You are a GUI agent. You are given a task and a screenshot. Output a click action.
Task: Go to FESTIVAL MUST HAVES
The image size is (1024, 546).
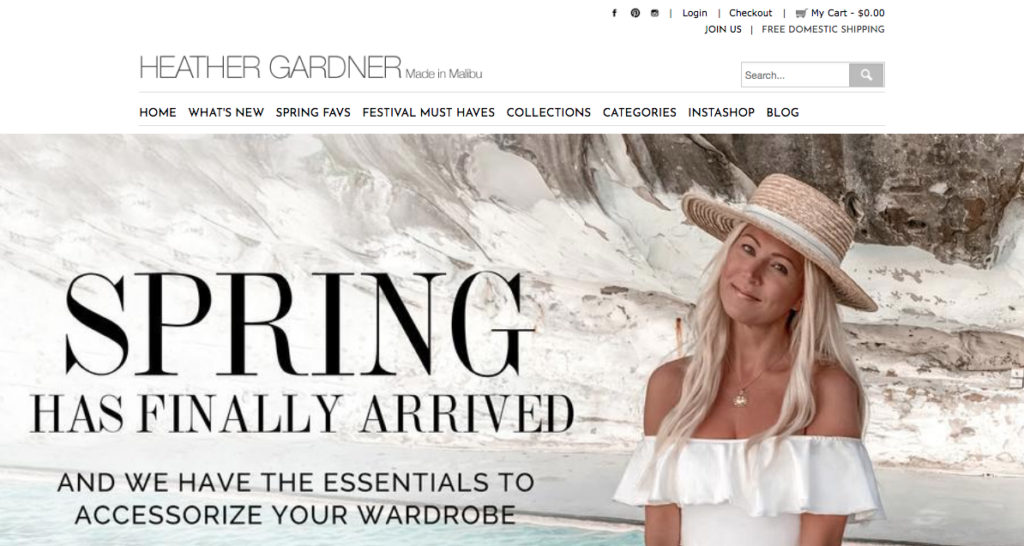pos(428,112)
